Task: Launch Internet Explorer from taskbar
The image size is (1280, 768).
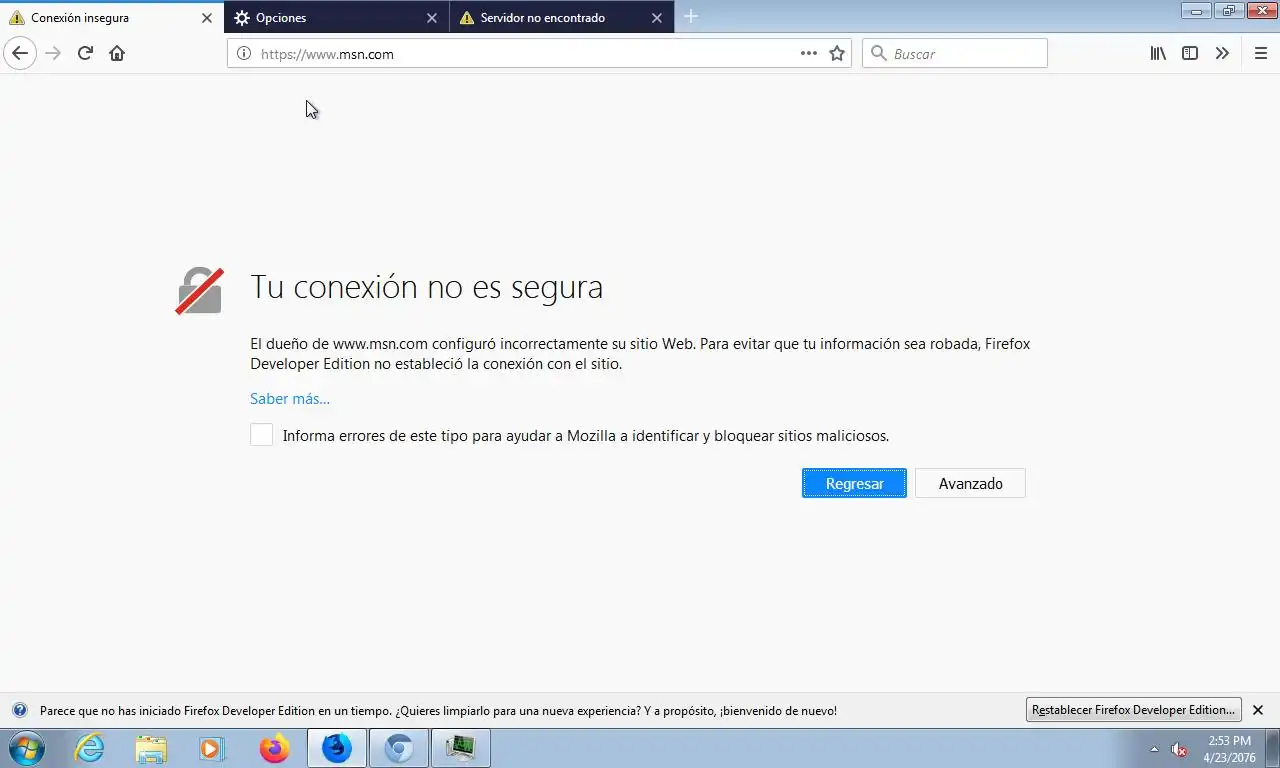Action: (x=89, y=748)
